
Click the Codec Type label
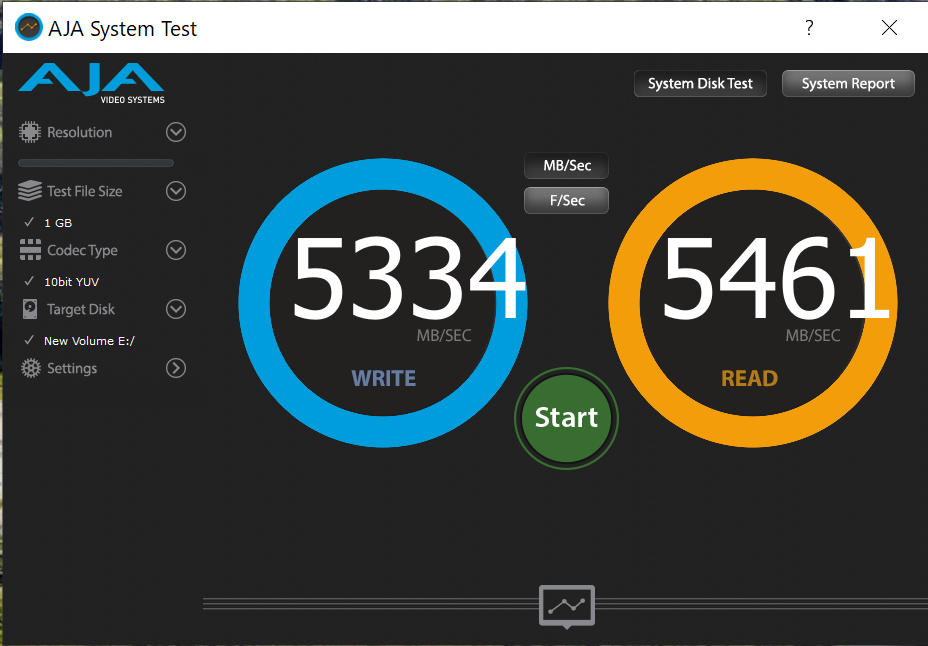point(82,250)
